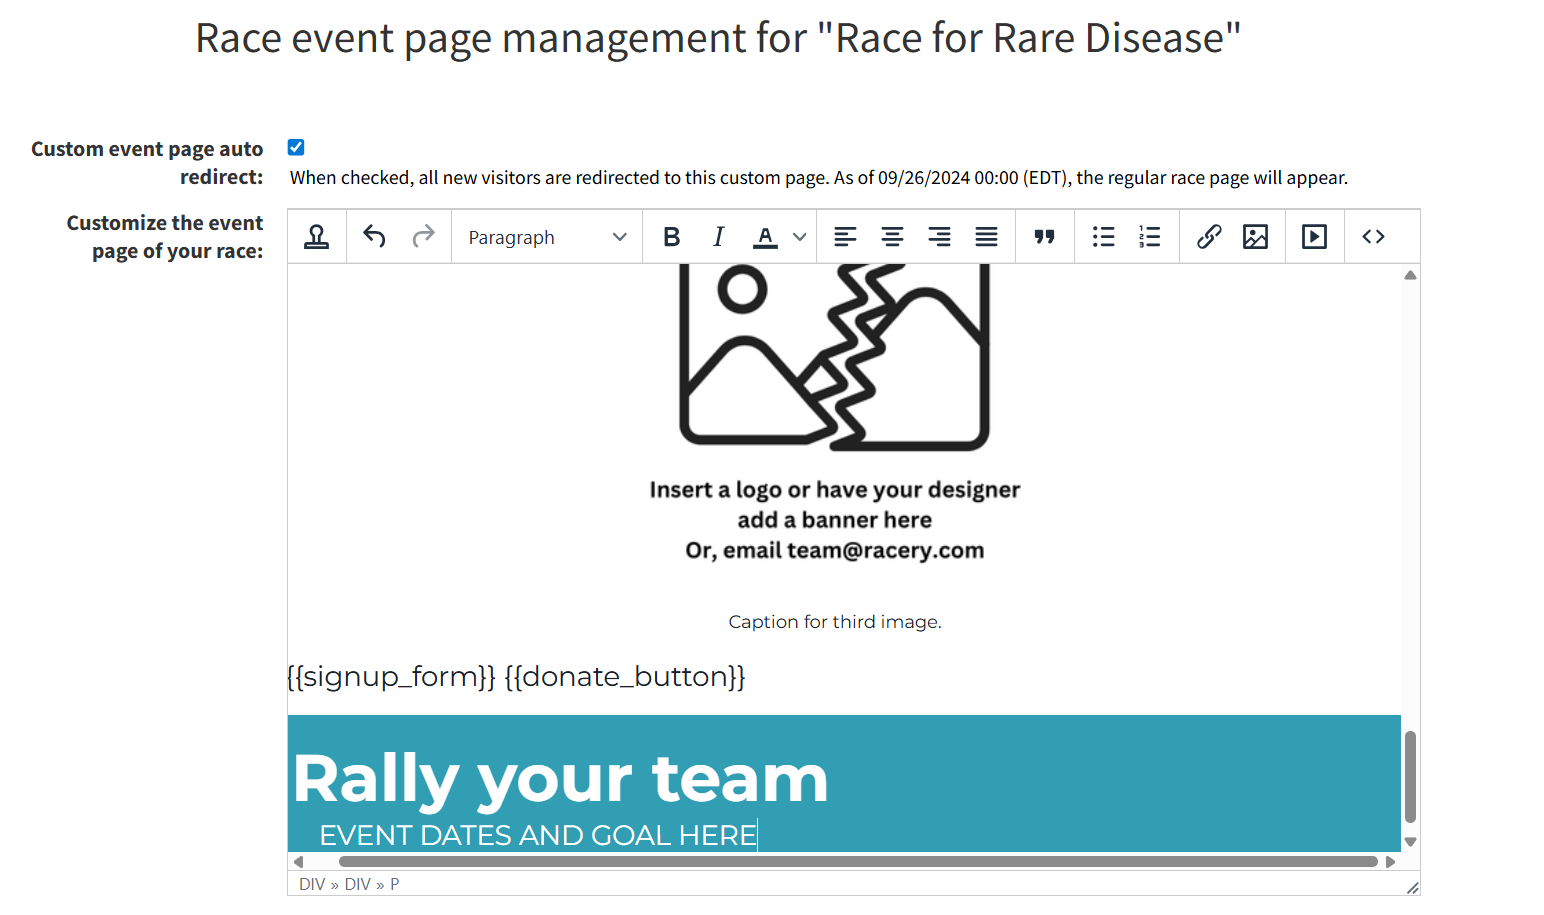Pick a font color with the A swatch
Viewport: 1544px width, 915px height.
pos(764,236)
